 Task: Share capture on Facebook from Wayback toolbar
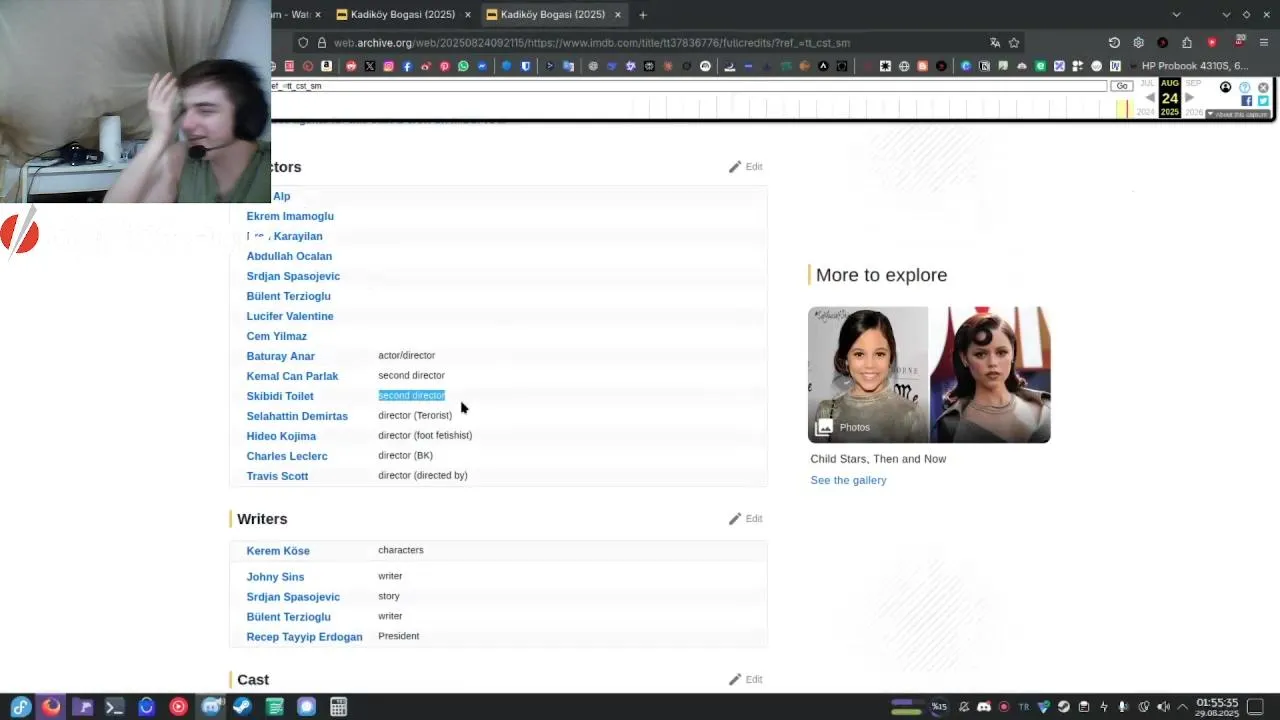click(1246, 101)
